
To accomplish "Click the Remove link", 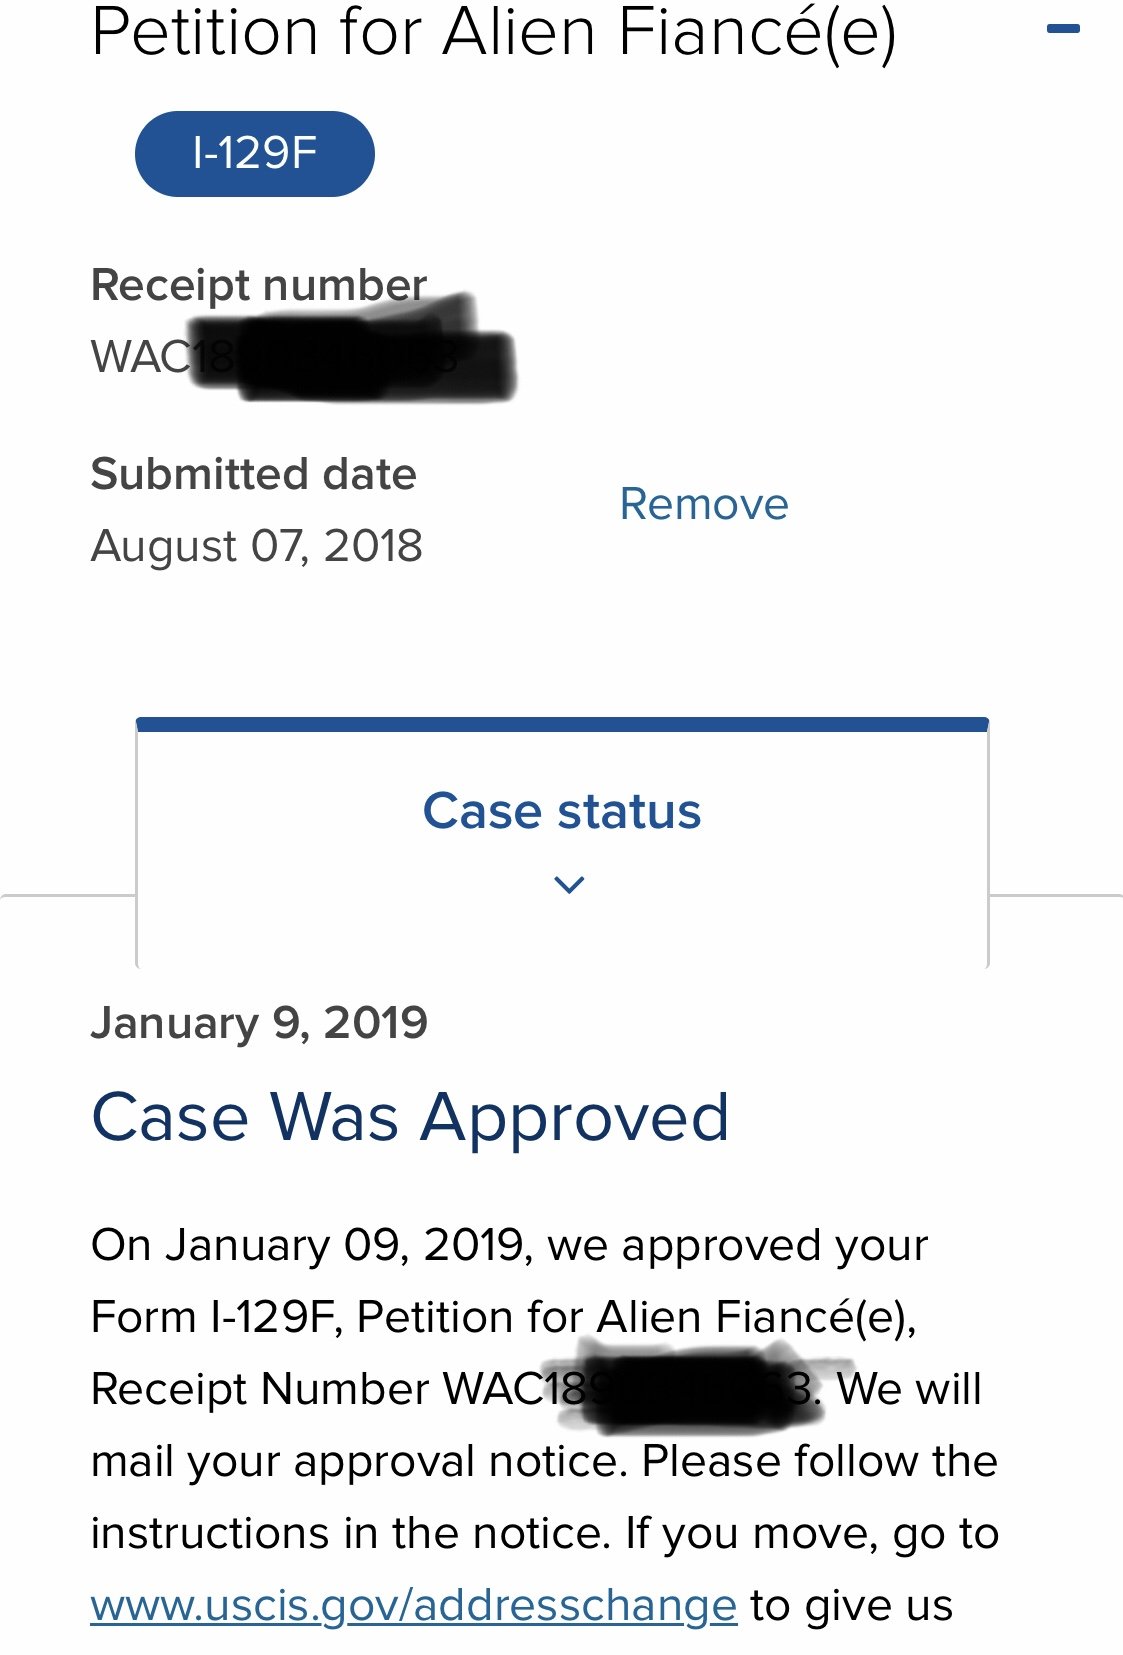I will 703,504.
